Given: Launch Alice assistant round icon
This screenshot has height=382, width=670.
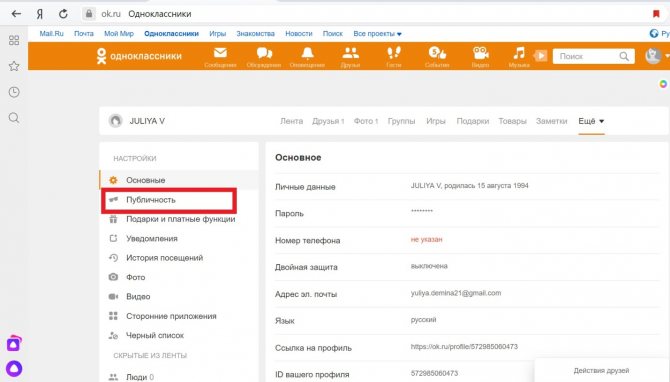Looking at the screenshot, I should pos(14,368).
